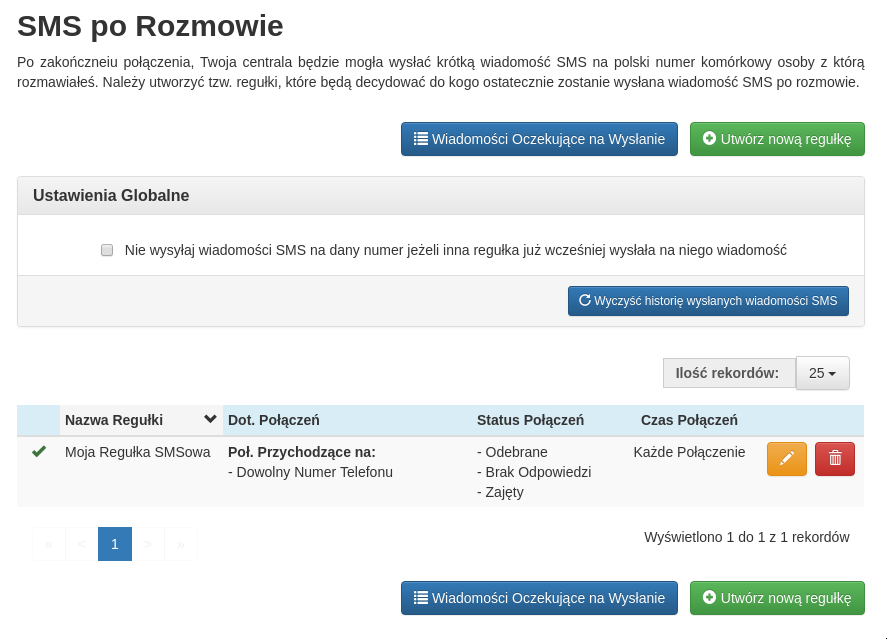Click 'Utwórz nową regułkę' button below the table
Image resolution: width=887 pixels, height=639 pixels.
[777, 598]
